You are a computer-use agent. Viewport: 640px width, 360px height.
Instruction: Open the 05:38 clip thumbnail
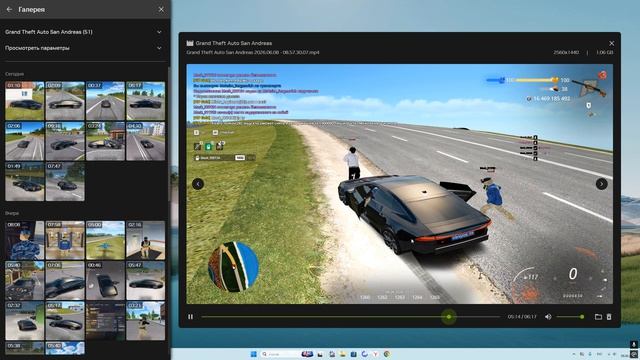(x=24, y=348)
